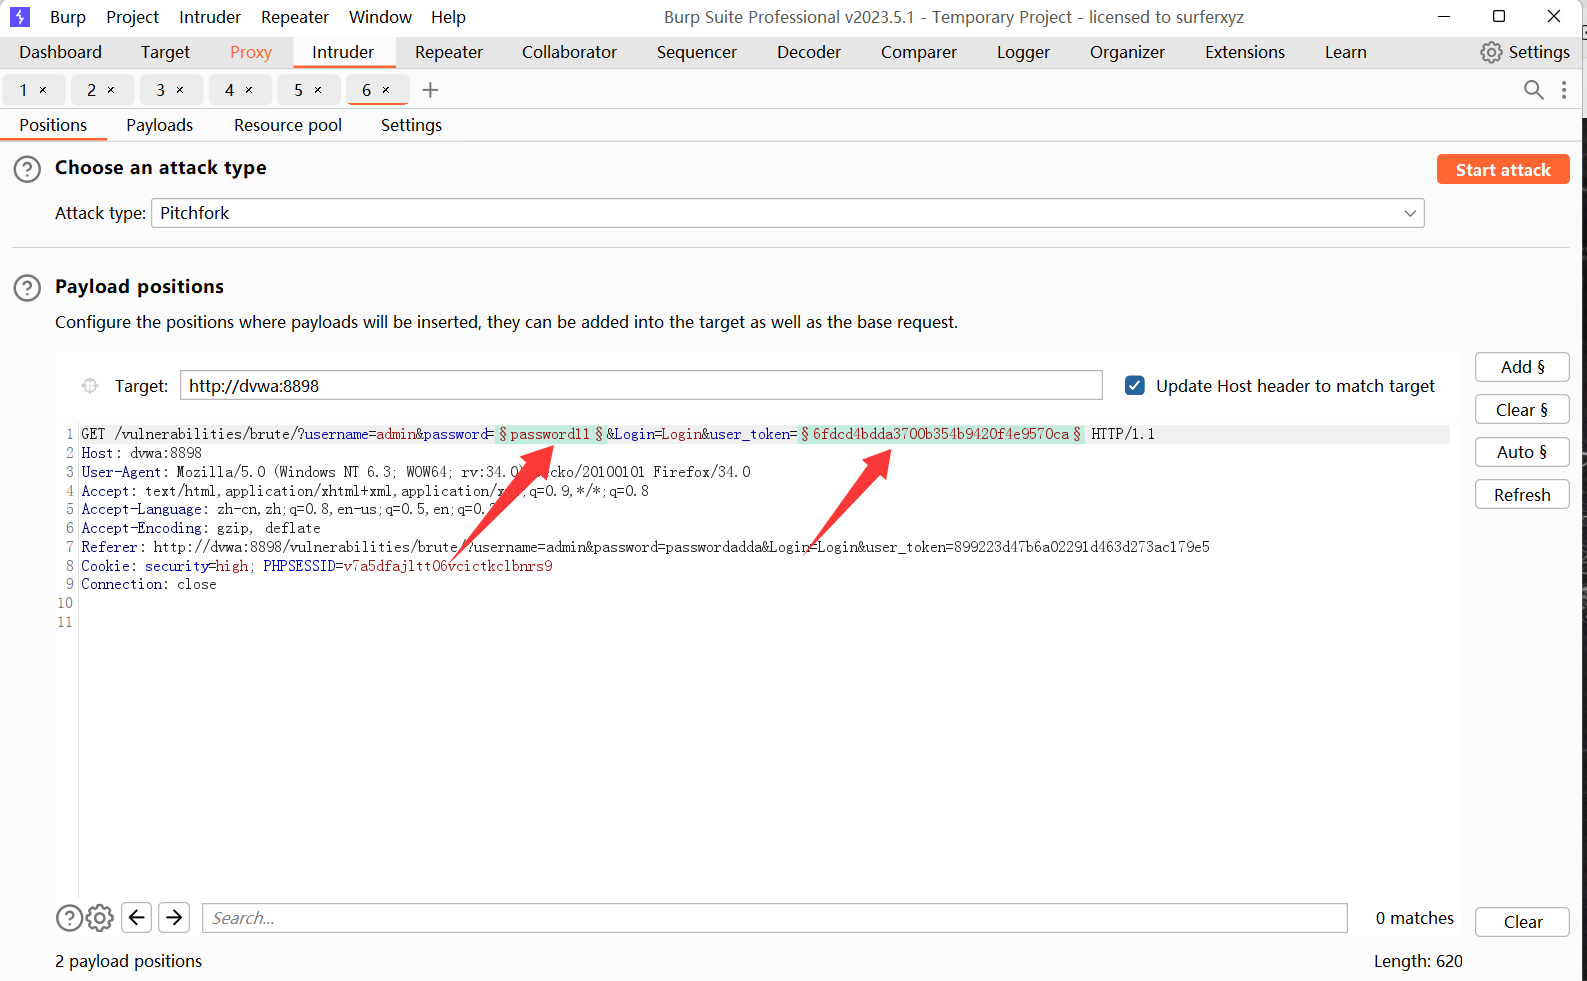Click the search magnifier icon

point(1533,90)
